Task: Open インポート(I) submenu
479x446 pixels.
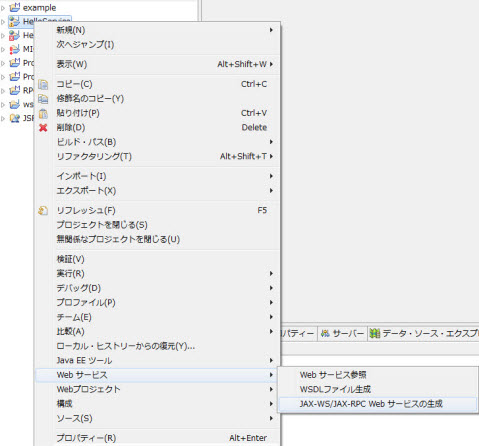Action: coord(157,176)
